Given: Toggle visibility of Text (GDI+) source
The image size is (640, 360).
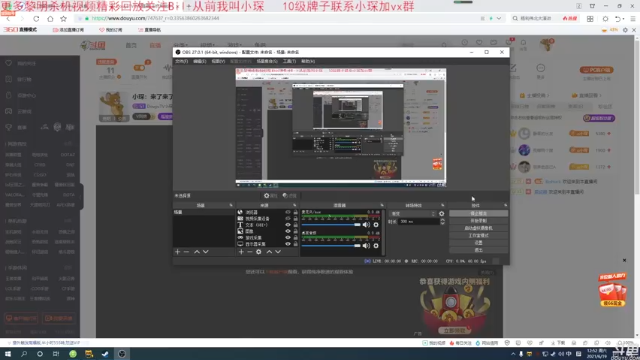Looking at the screenshot, I should click(288, 225).
